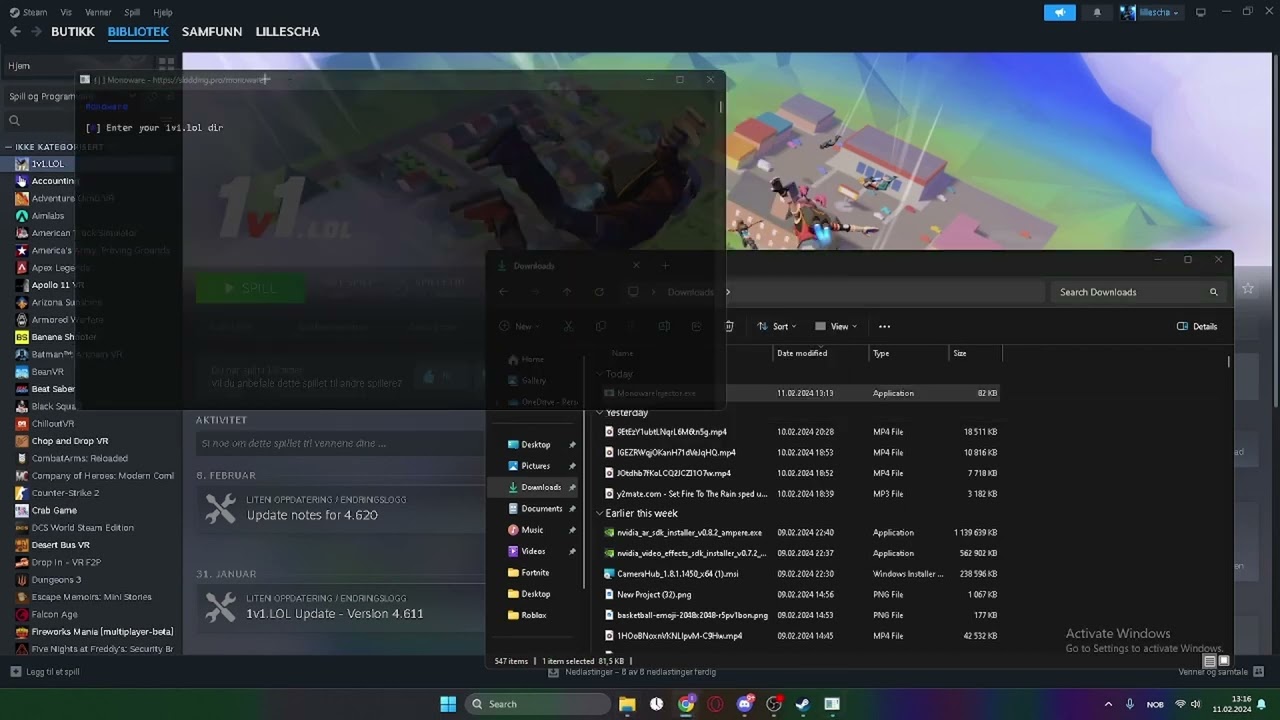Collapse the IKKE KATEGORISERT category
Image resolution: width=1280 pixels, height=720 pixels.
[9, 147]
